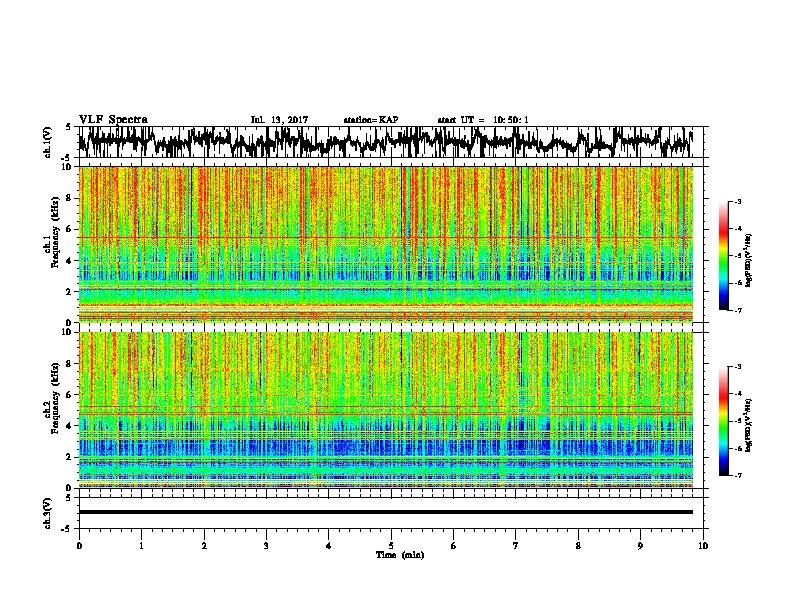Select the date label "Jul 13, 2017"
Viewport: 792px width, 612px height.
(279, 120)
